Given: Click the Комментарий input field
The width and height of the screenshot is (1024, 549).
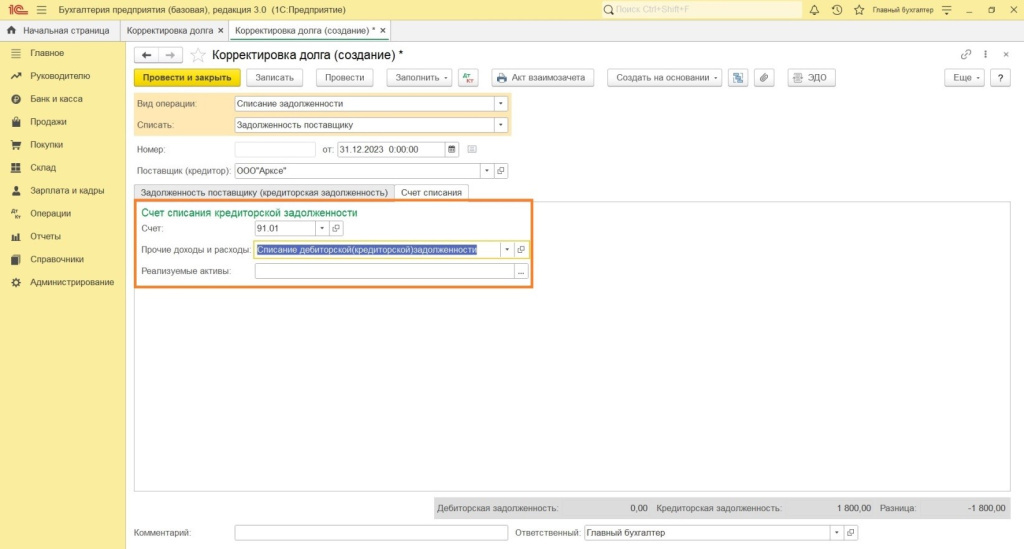Looking at the screenshot, I should [370, 533].
